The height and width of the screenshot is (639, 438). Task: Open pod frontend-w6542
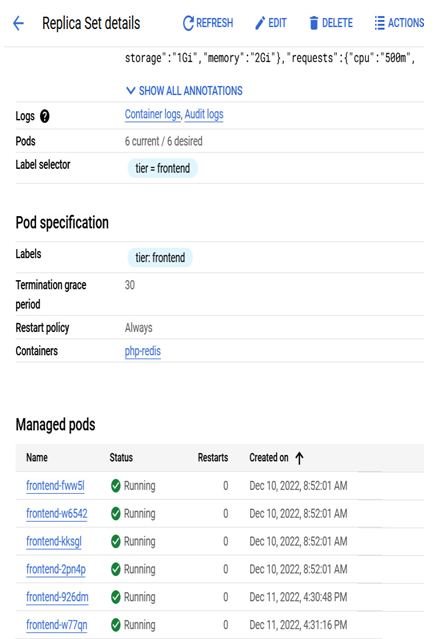click(57, 513)
